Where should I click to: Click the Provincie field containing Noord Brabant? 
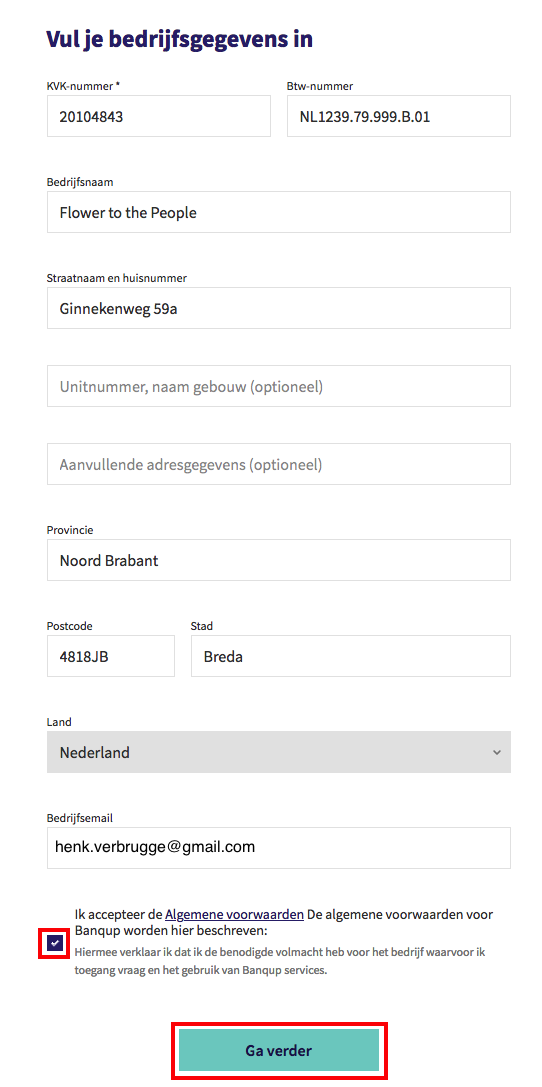(279, 560)
